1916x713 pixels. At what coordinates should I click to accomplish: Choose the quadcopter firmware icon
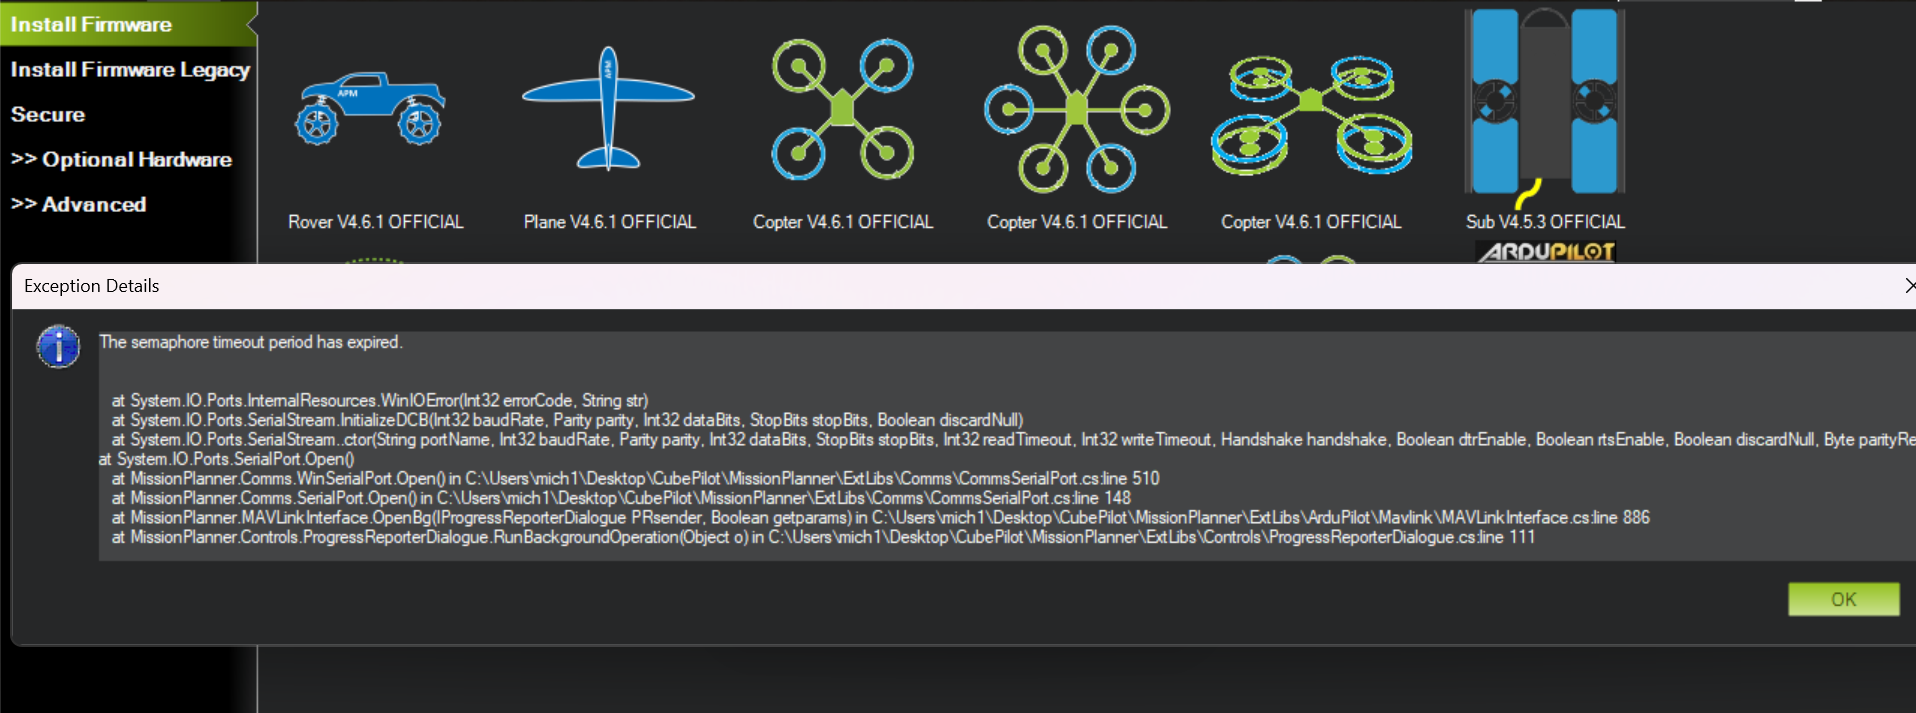tap(843, 109)
